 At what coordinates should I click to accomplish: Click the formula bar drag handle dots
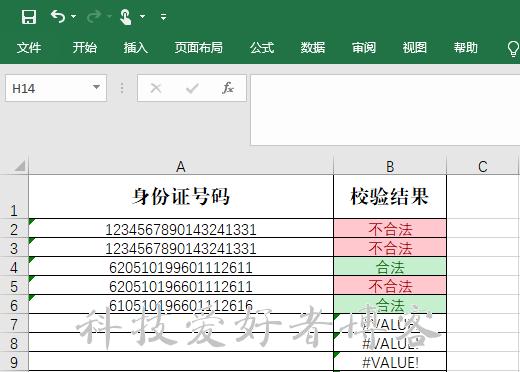[122, 88]
